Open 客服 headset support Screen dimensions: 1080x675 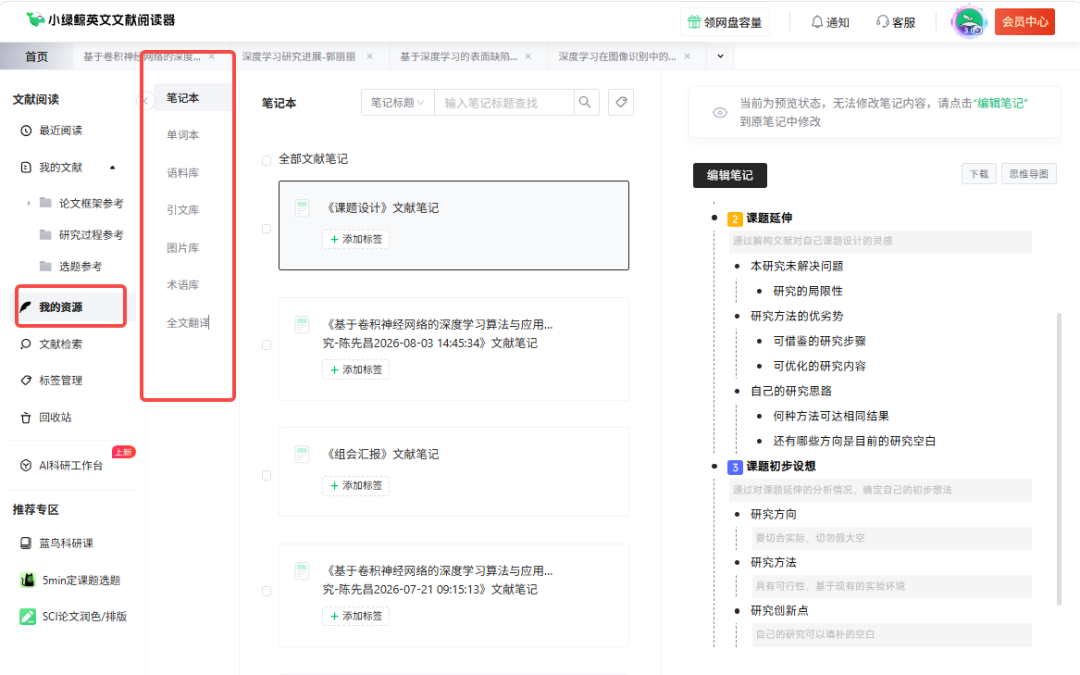tap(882, 22)
